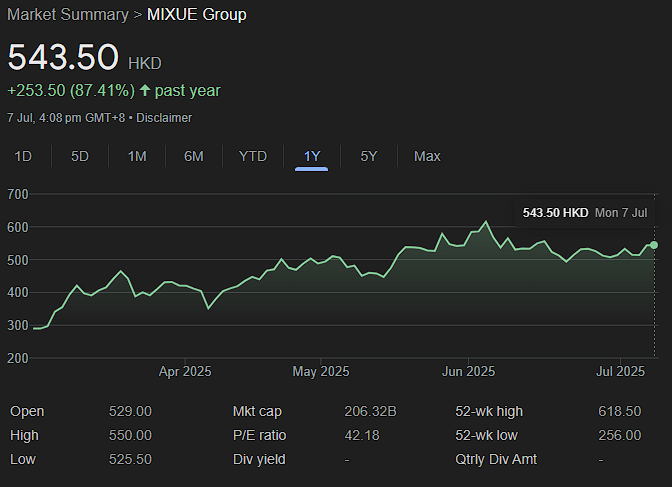Screen dimensions: 672x487
Task: Click the +253.50 (87.41%) change text
Action: 71,90
